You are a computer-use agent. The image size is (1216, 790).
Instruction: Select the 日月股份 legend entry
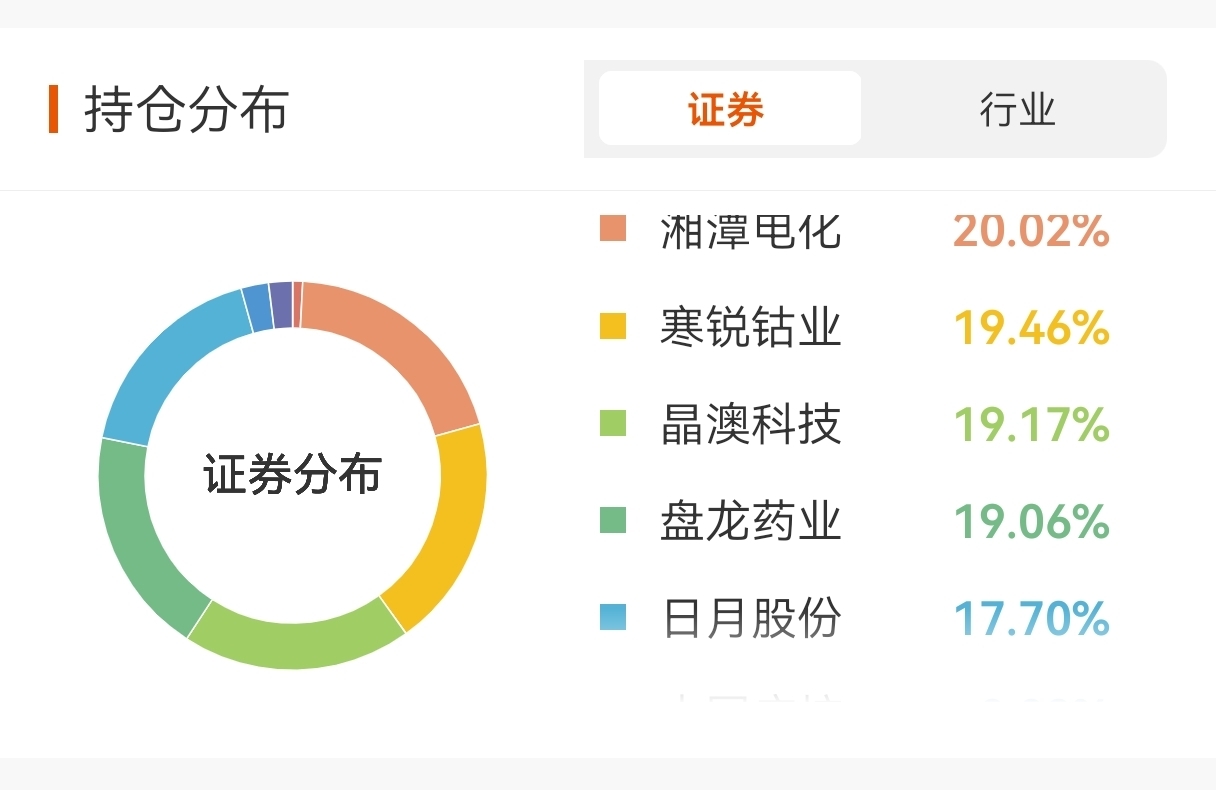tap(750, 618)
